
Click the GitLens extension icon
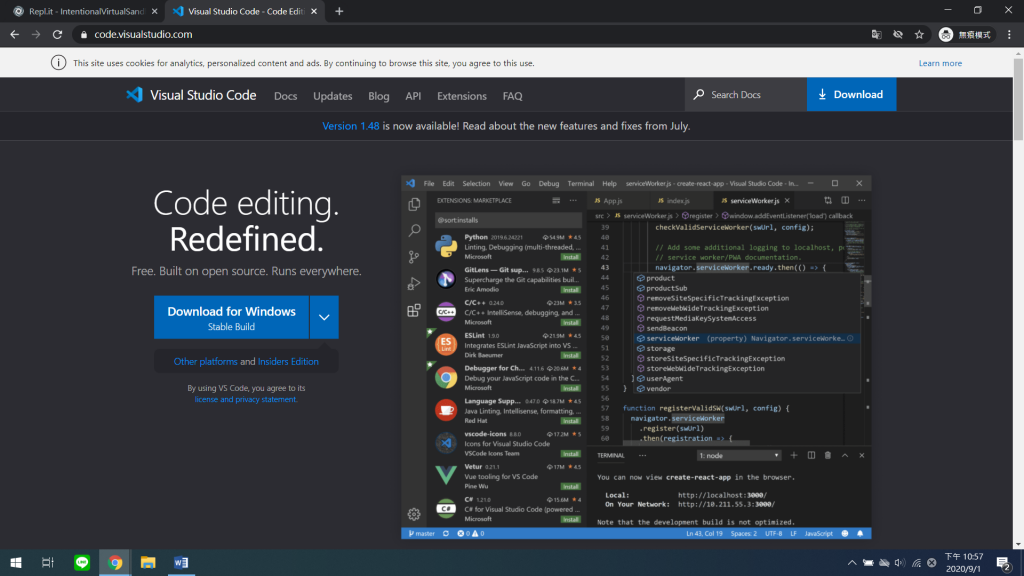446,279
